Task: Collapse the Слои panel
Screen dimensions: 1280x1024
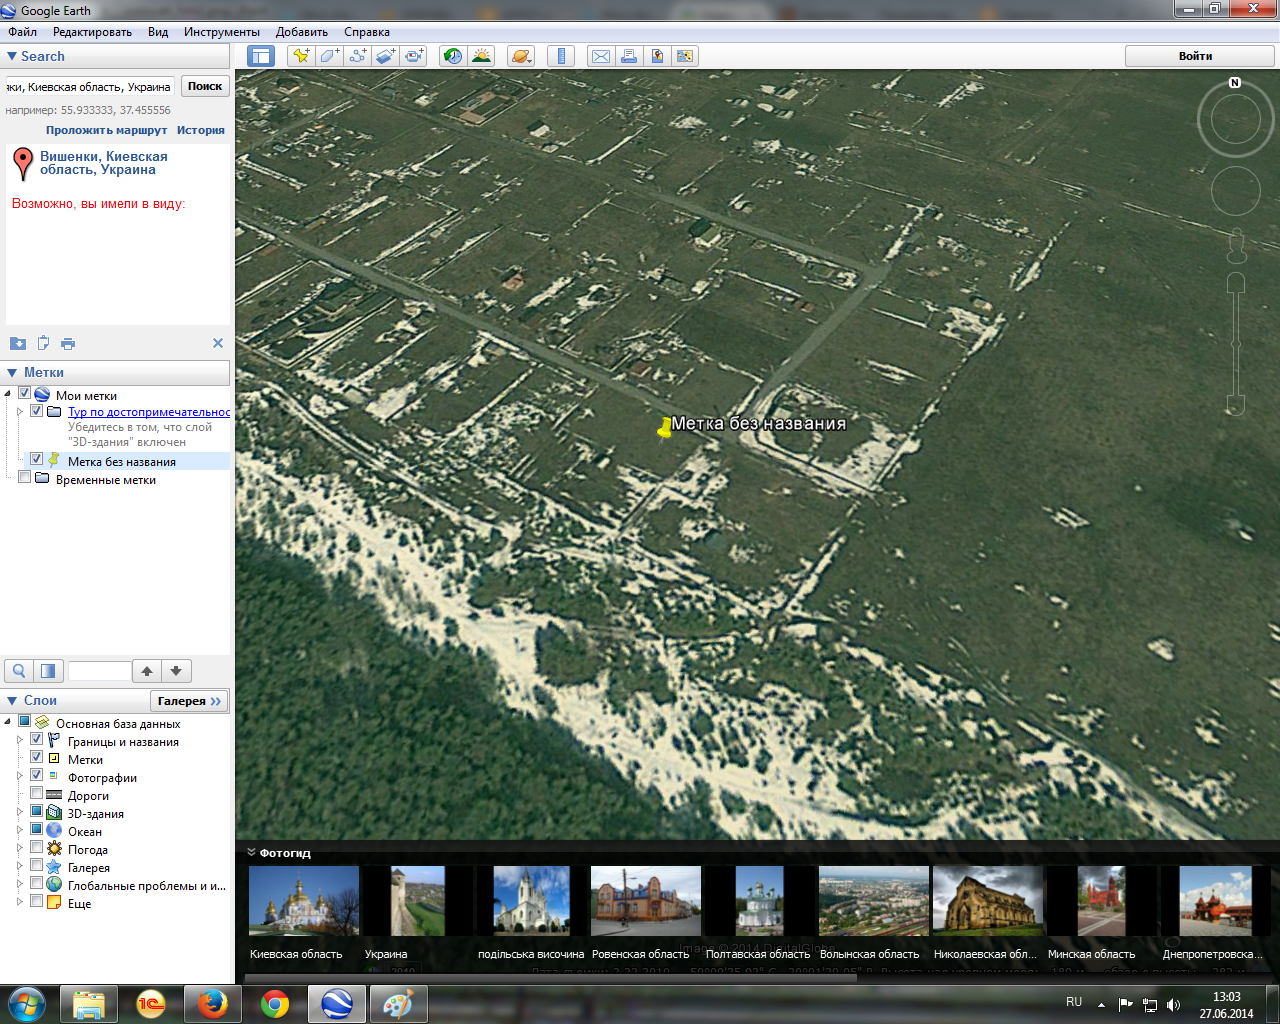Action: pyautogui.click(x=12, y=701)
